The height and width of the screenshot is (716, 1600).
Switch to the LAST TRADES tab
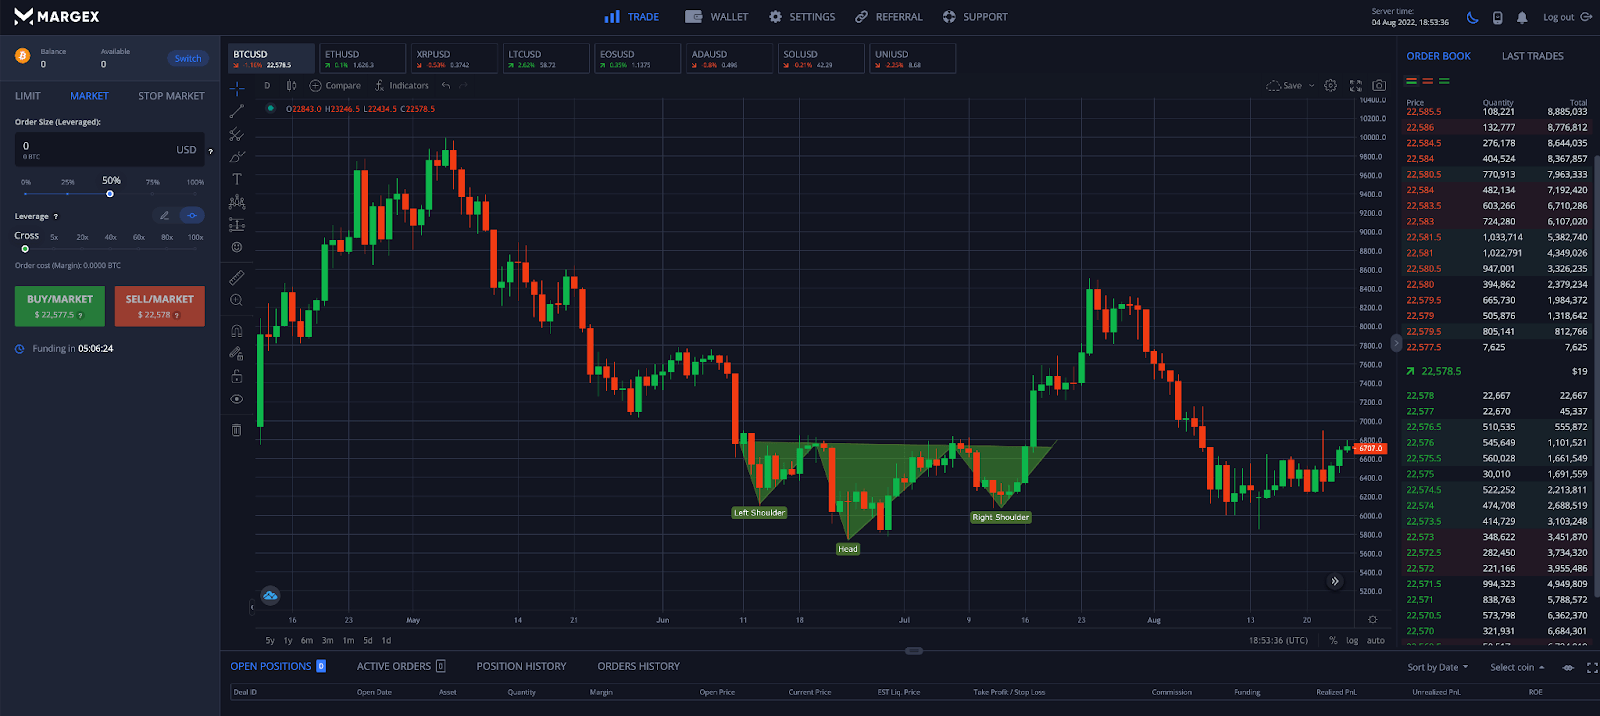pos(1532,56)
